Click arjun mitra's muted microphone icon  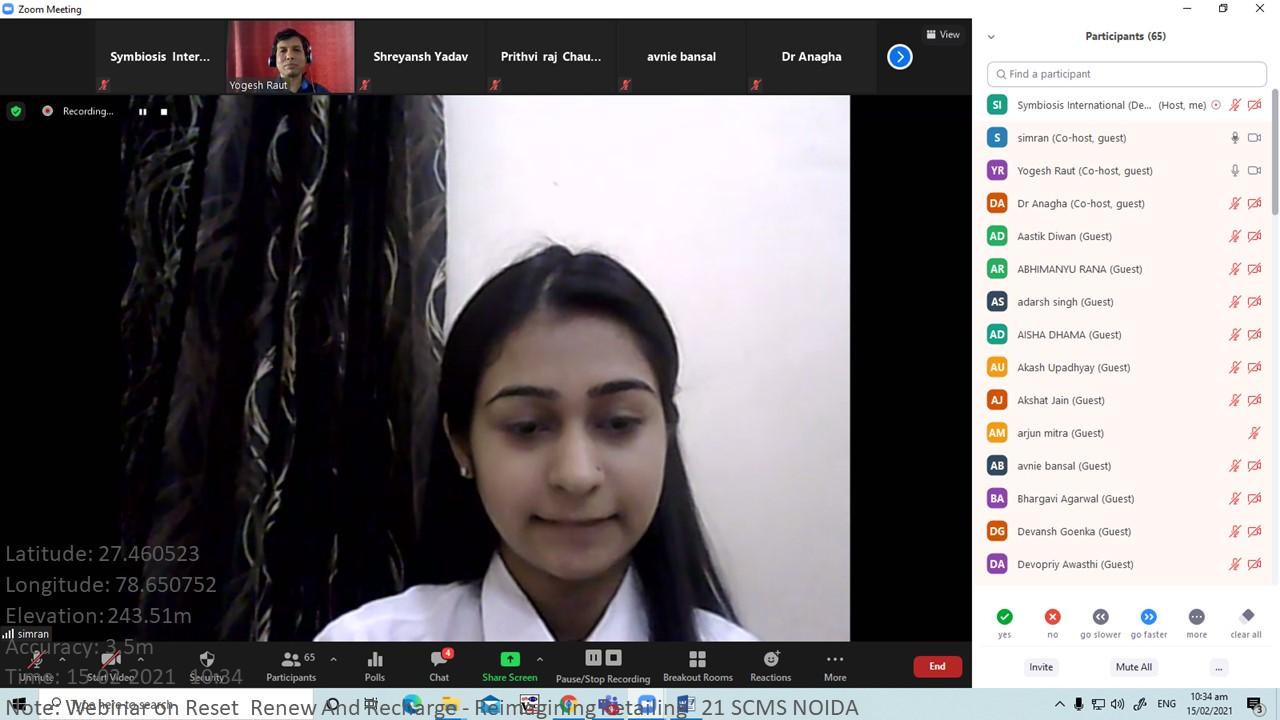(1254, 433)
